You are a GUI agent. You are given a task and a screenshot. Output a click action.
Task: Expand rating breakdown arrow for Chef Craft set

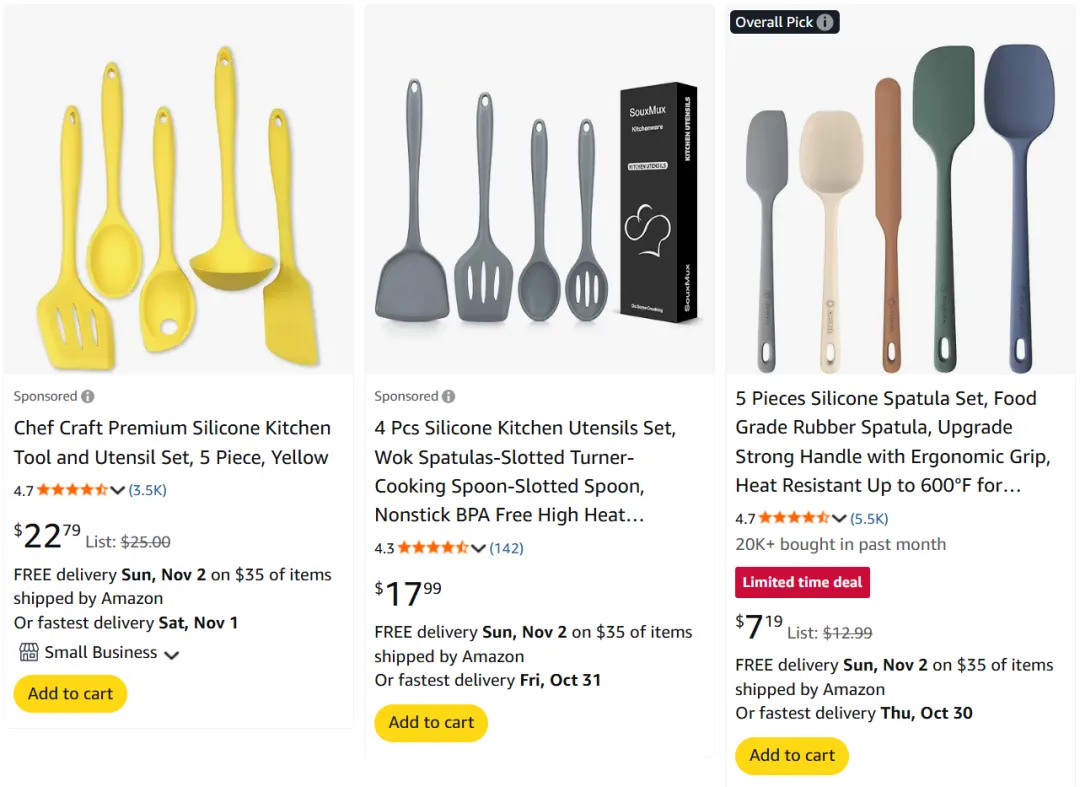point(118,490)
